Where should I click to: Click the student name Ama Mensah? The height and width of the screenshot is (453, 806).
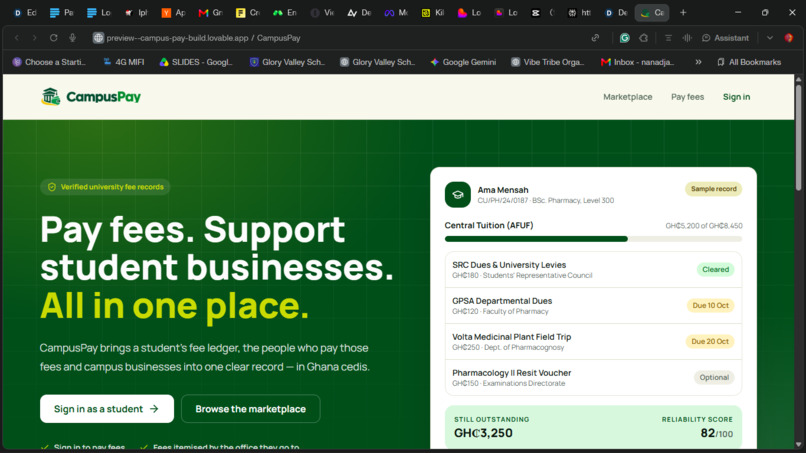(x=503, y=190)
